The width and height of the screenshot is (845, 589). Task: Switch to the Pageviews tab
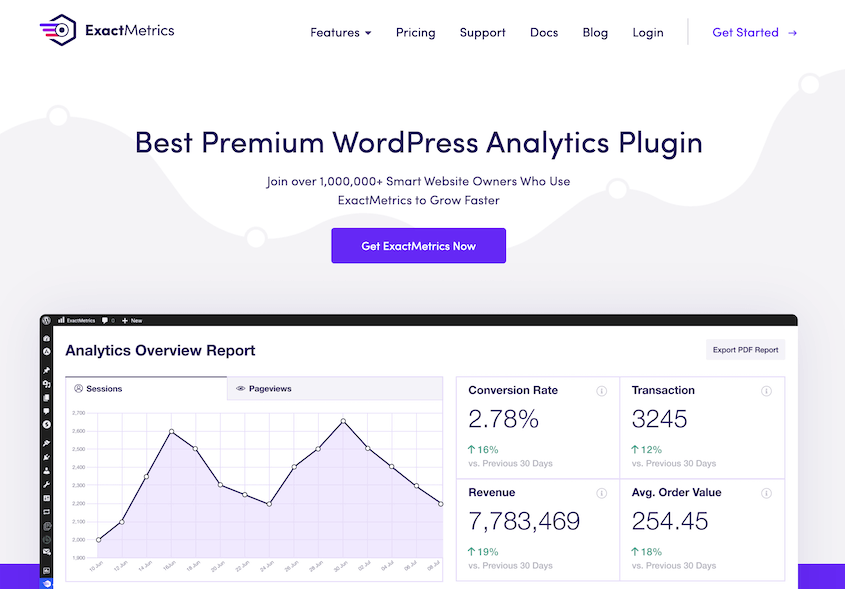click(335, 389)
